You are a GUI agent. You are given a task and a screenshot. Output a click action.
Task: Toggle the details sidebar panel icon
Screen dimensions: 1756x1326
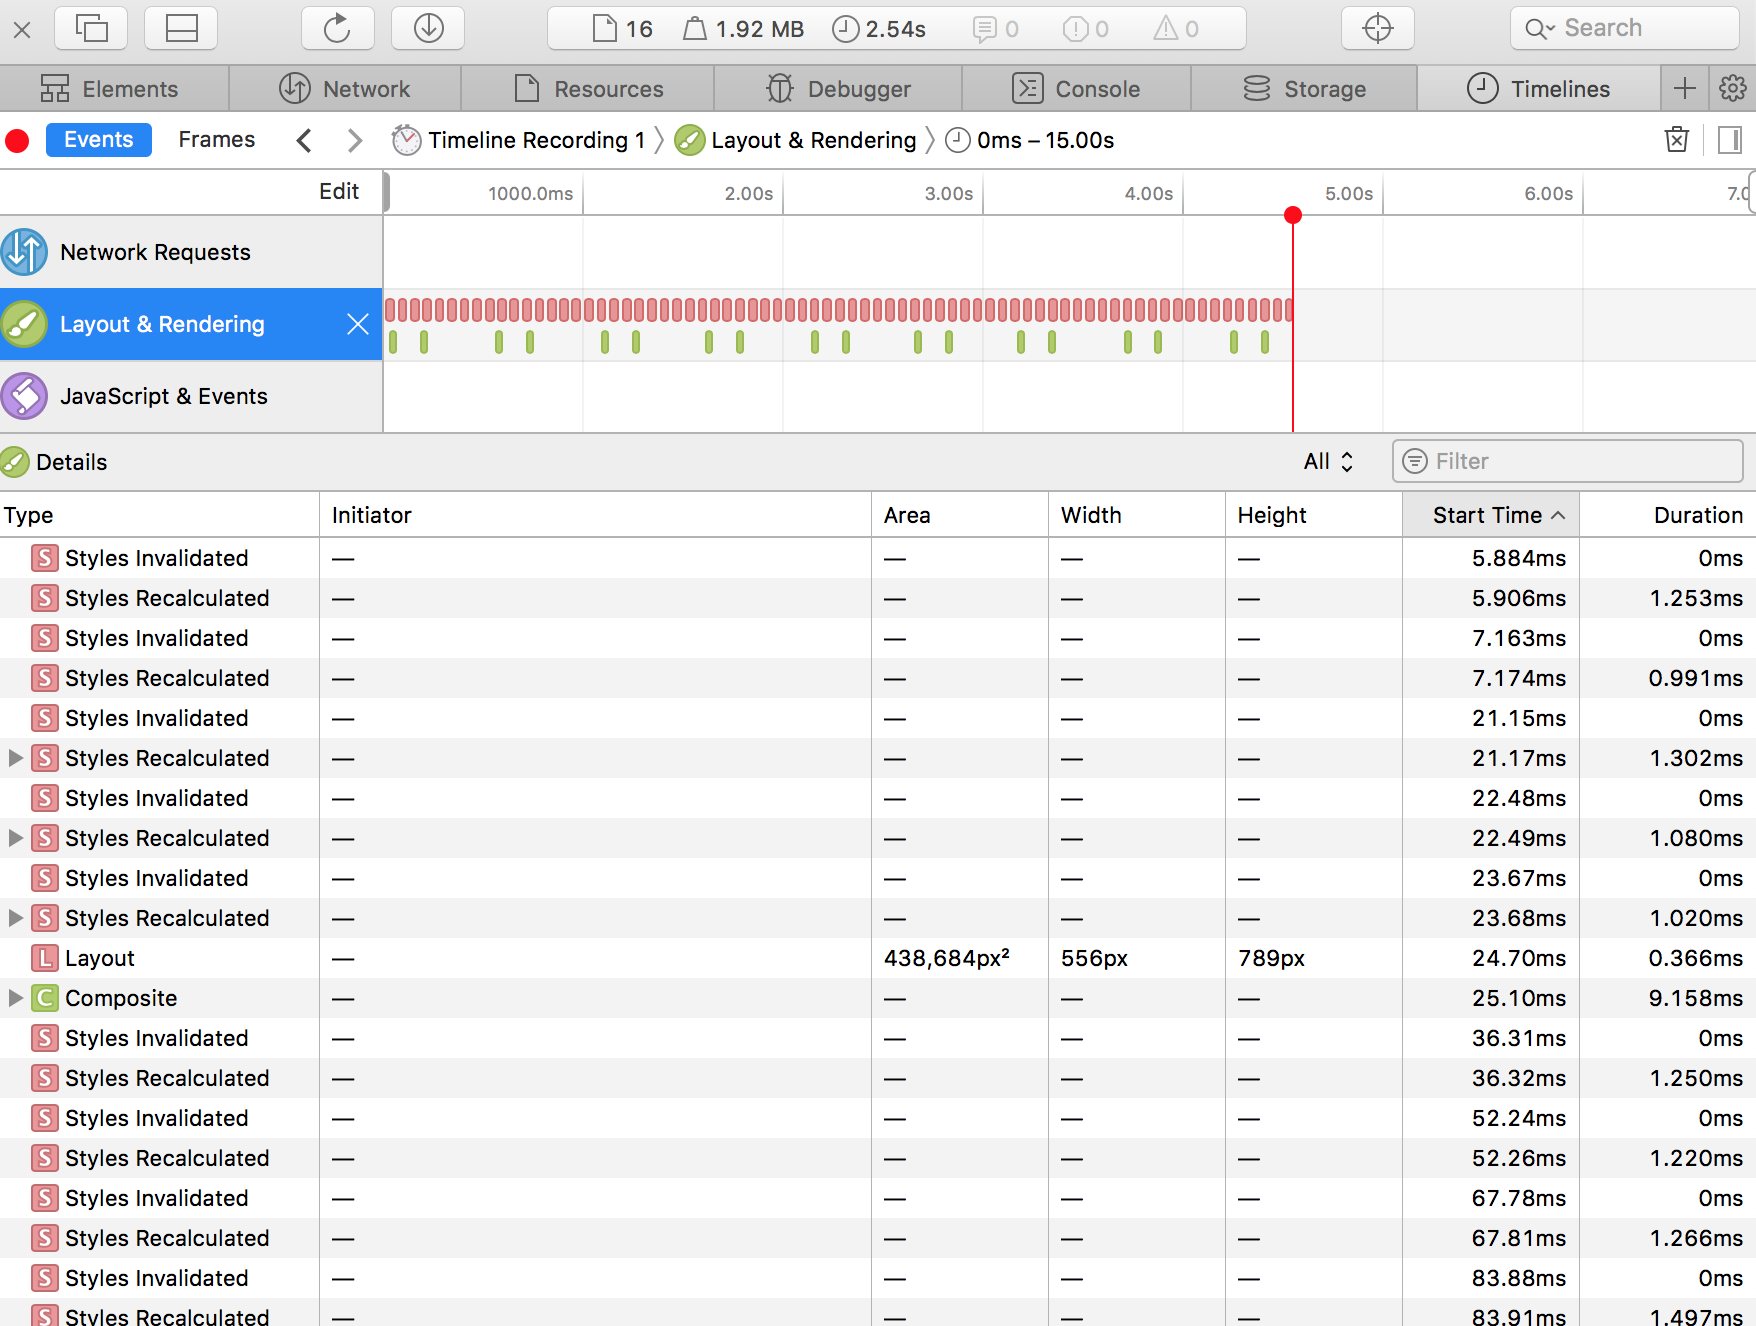[x=1729, y=140]
